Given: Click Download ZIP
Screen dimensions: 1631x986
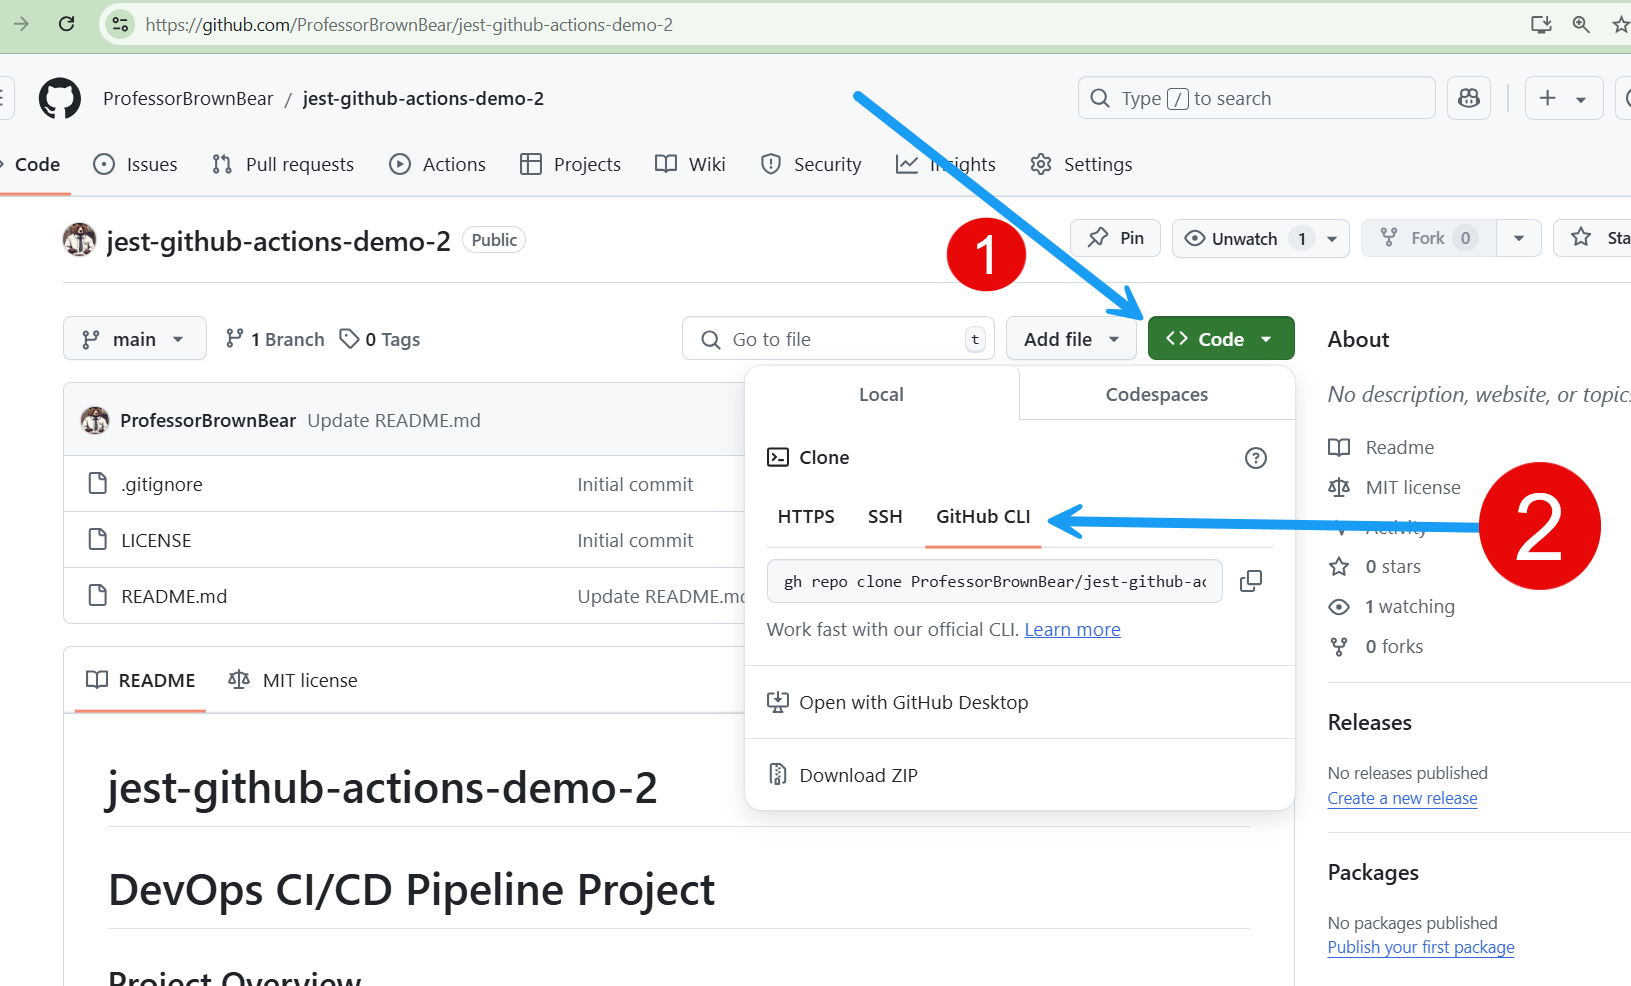Looking at the screenshot, I should [858, 775].
